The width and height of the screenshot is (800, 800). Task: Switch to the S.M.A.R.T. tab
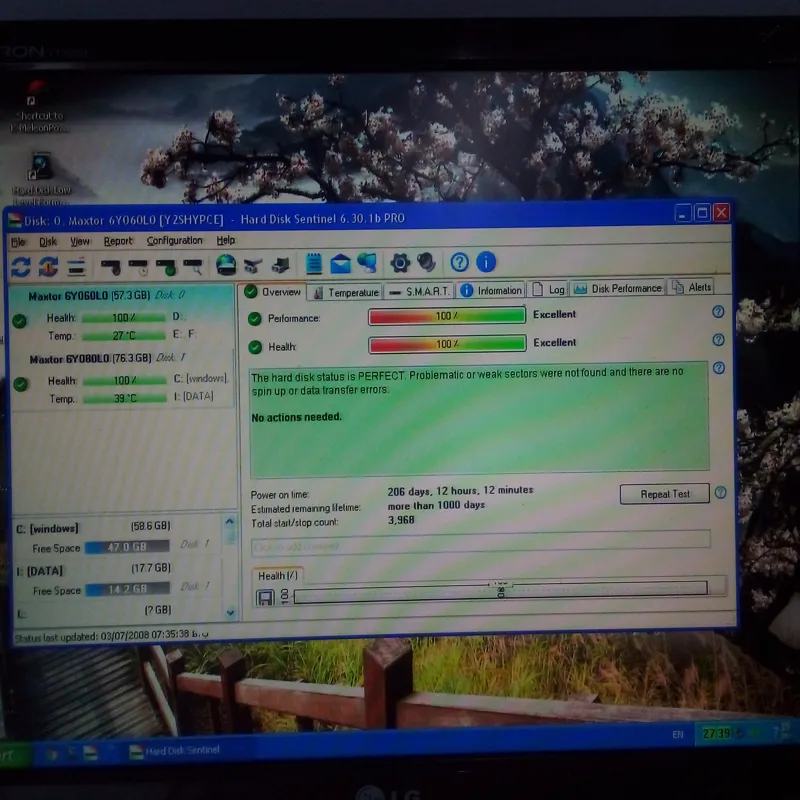(x=419, y=291)
